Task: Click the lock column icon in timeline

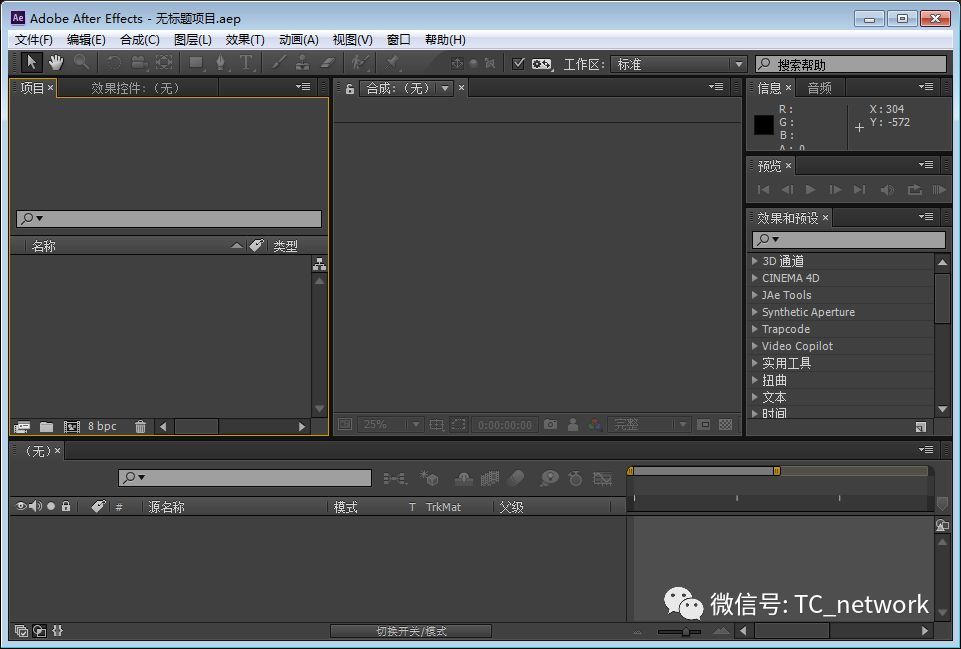Action: 66,507
